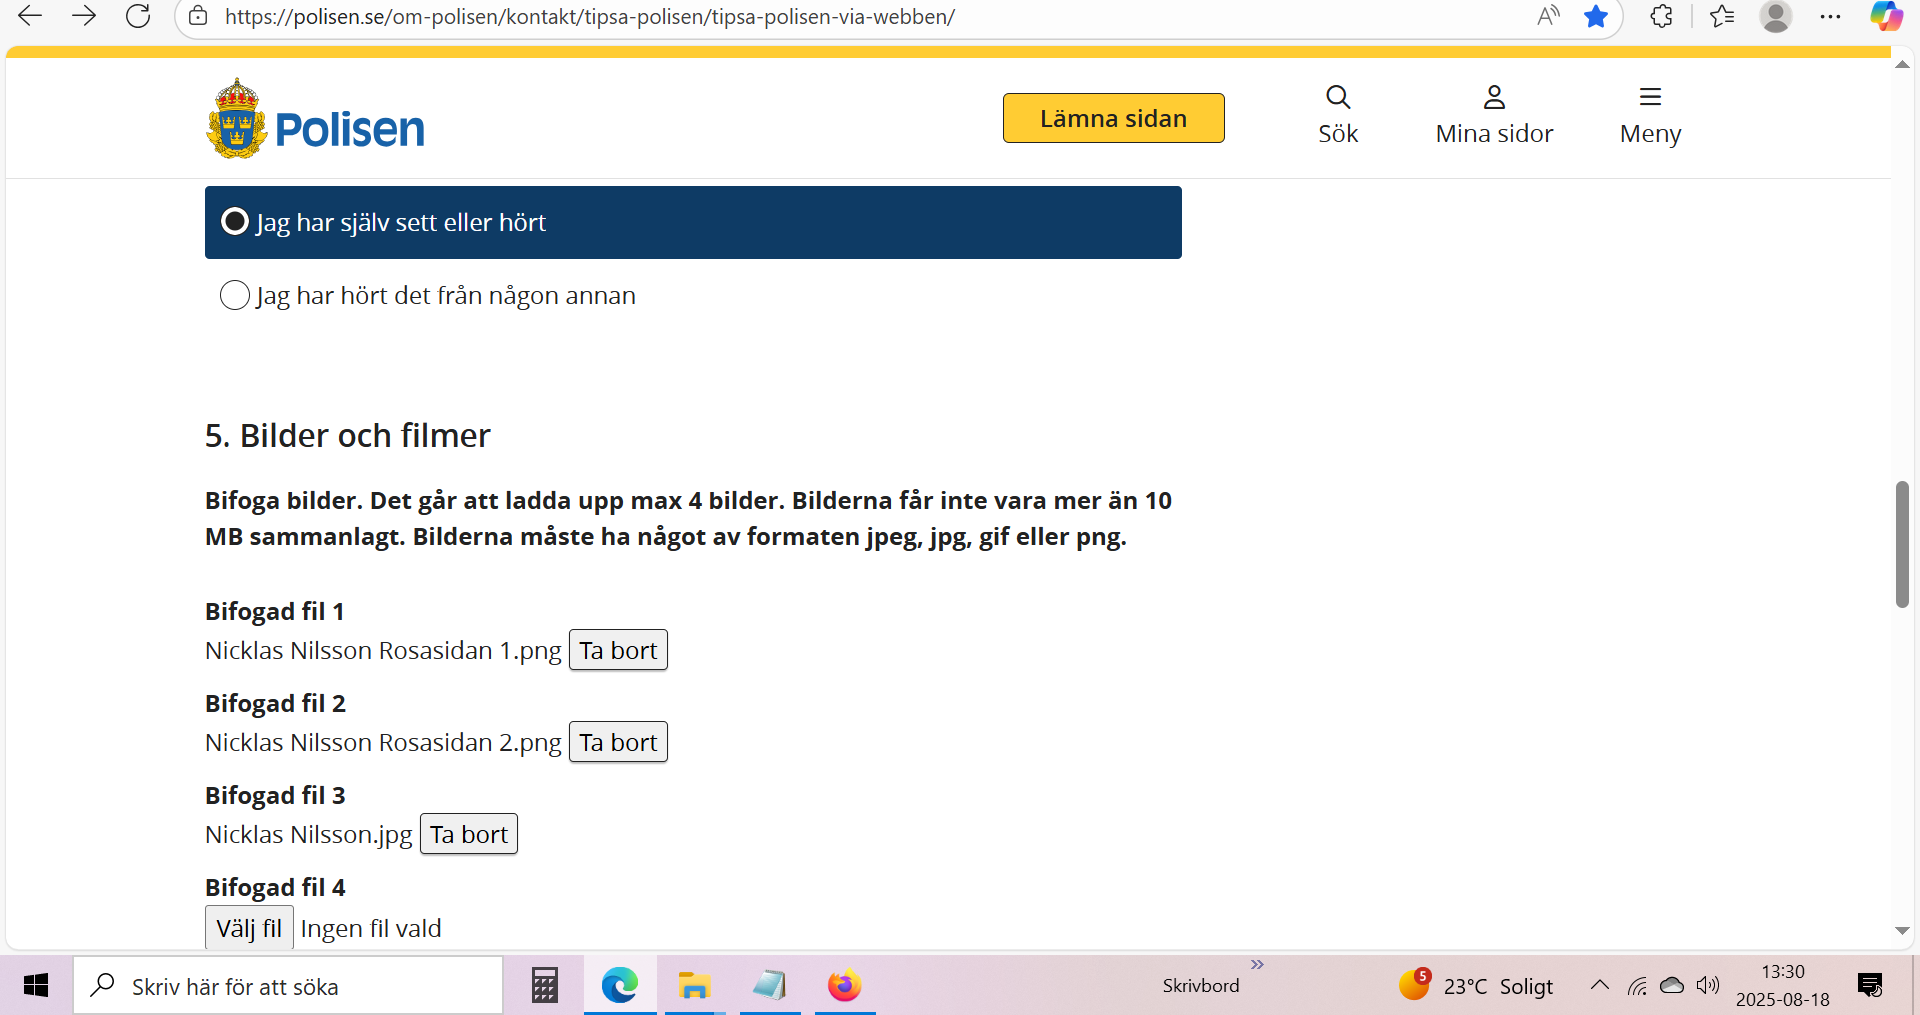Remove attached file Nicklas Nilsson.jpg
This screenshot has height=1015, width=1920.
tap(469, 834)
